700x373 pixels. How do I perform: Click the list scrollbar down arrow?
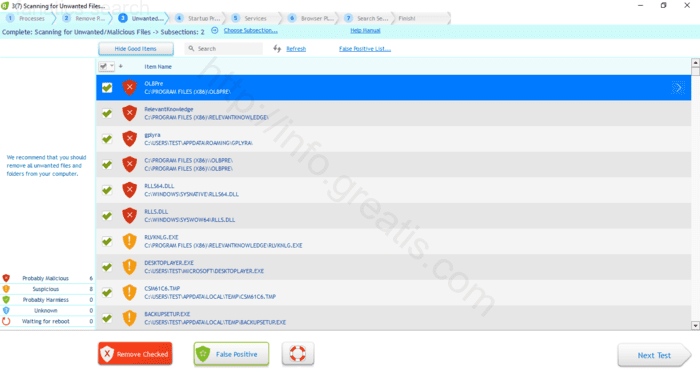(696, 326)
